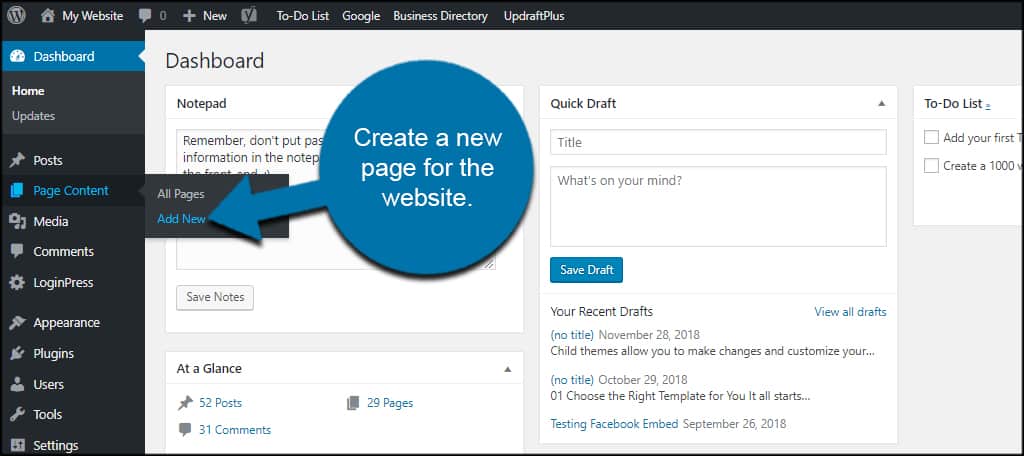Choose All Pages from the flyout
The height and width of the screenshot is (456, 1024).
[181, 194]
